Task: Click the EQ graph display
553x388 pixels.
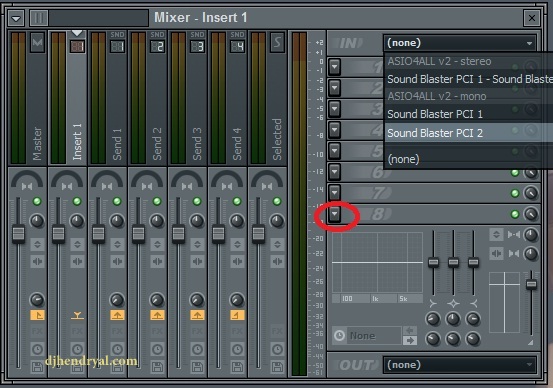Action: pos(377,262)
